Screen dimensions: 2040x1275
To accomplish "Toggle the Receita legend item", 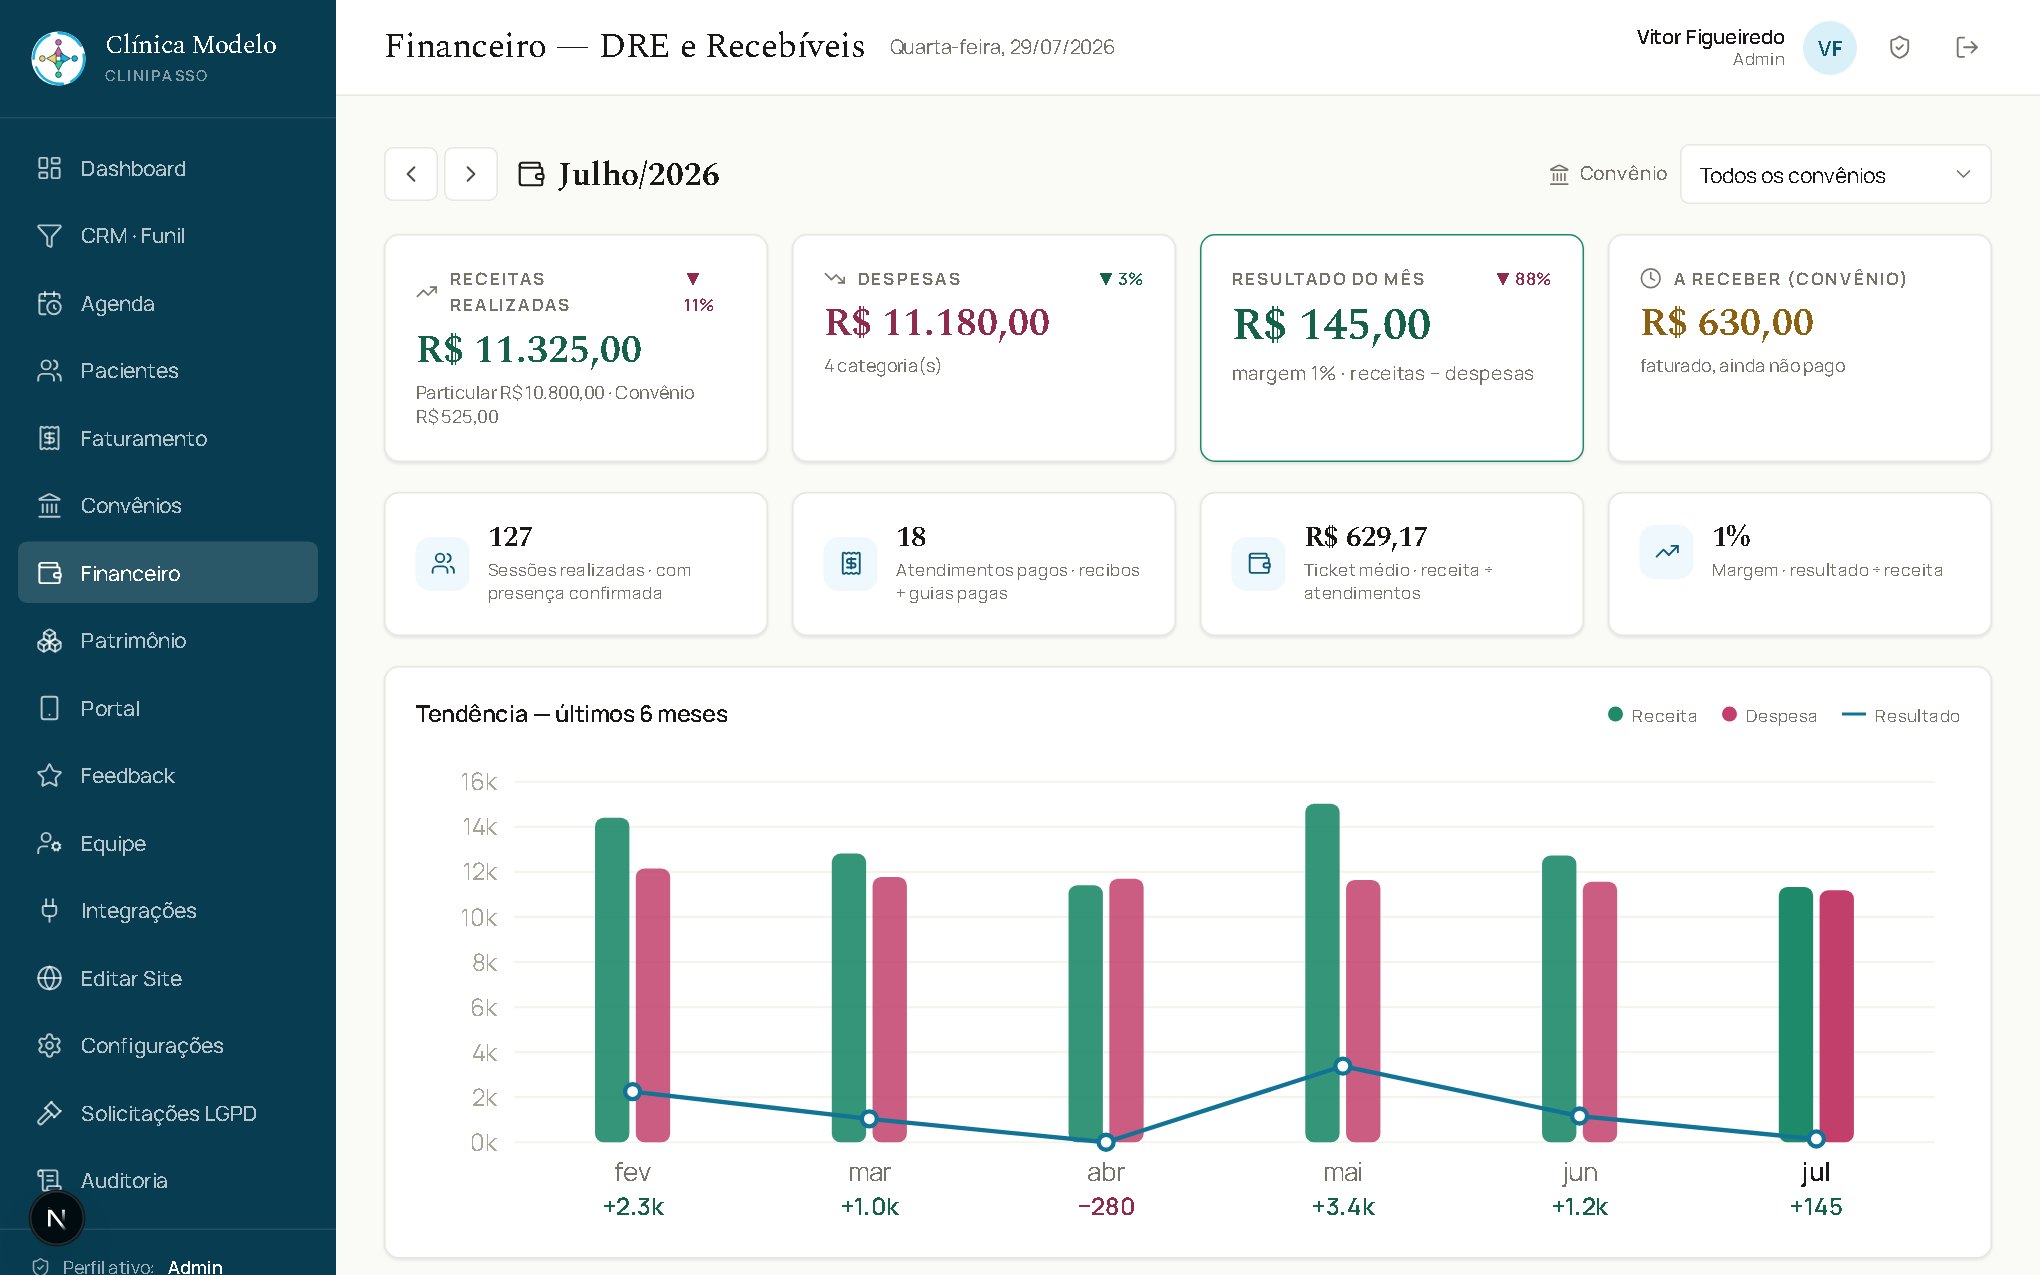I will tap(1652, 716).
